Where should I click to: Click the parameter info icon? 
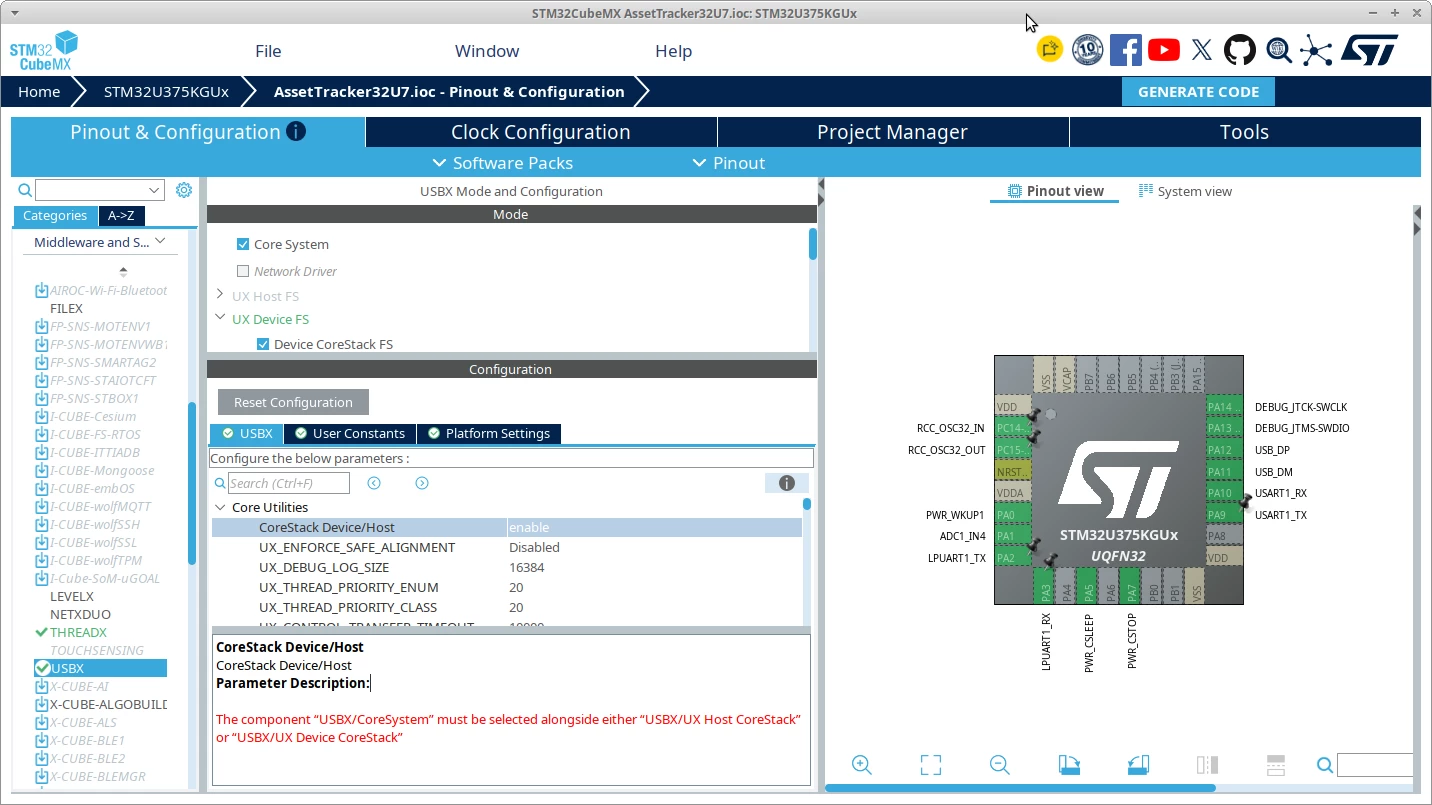(787, 483)
